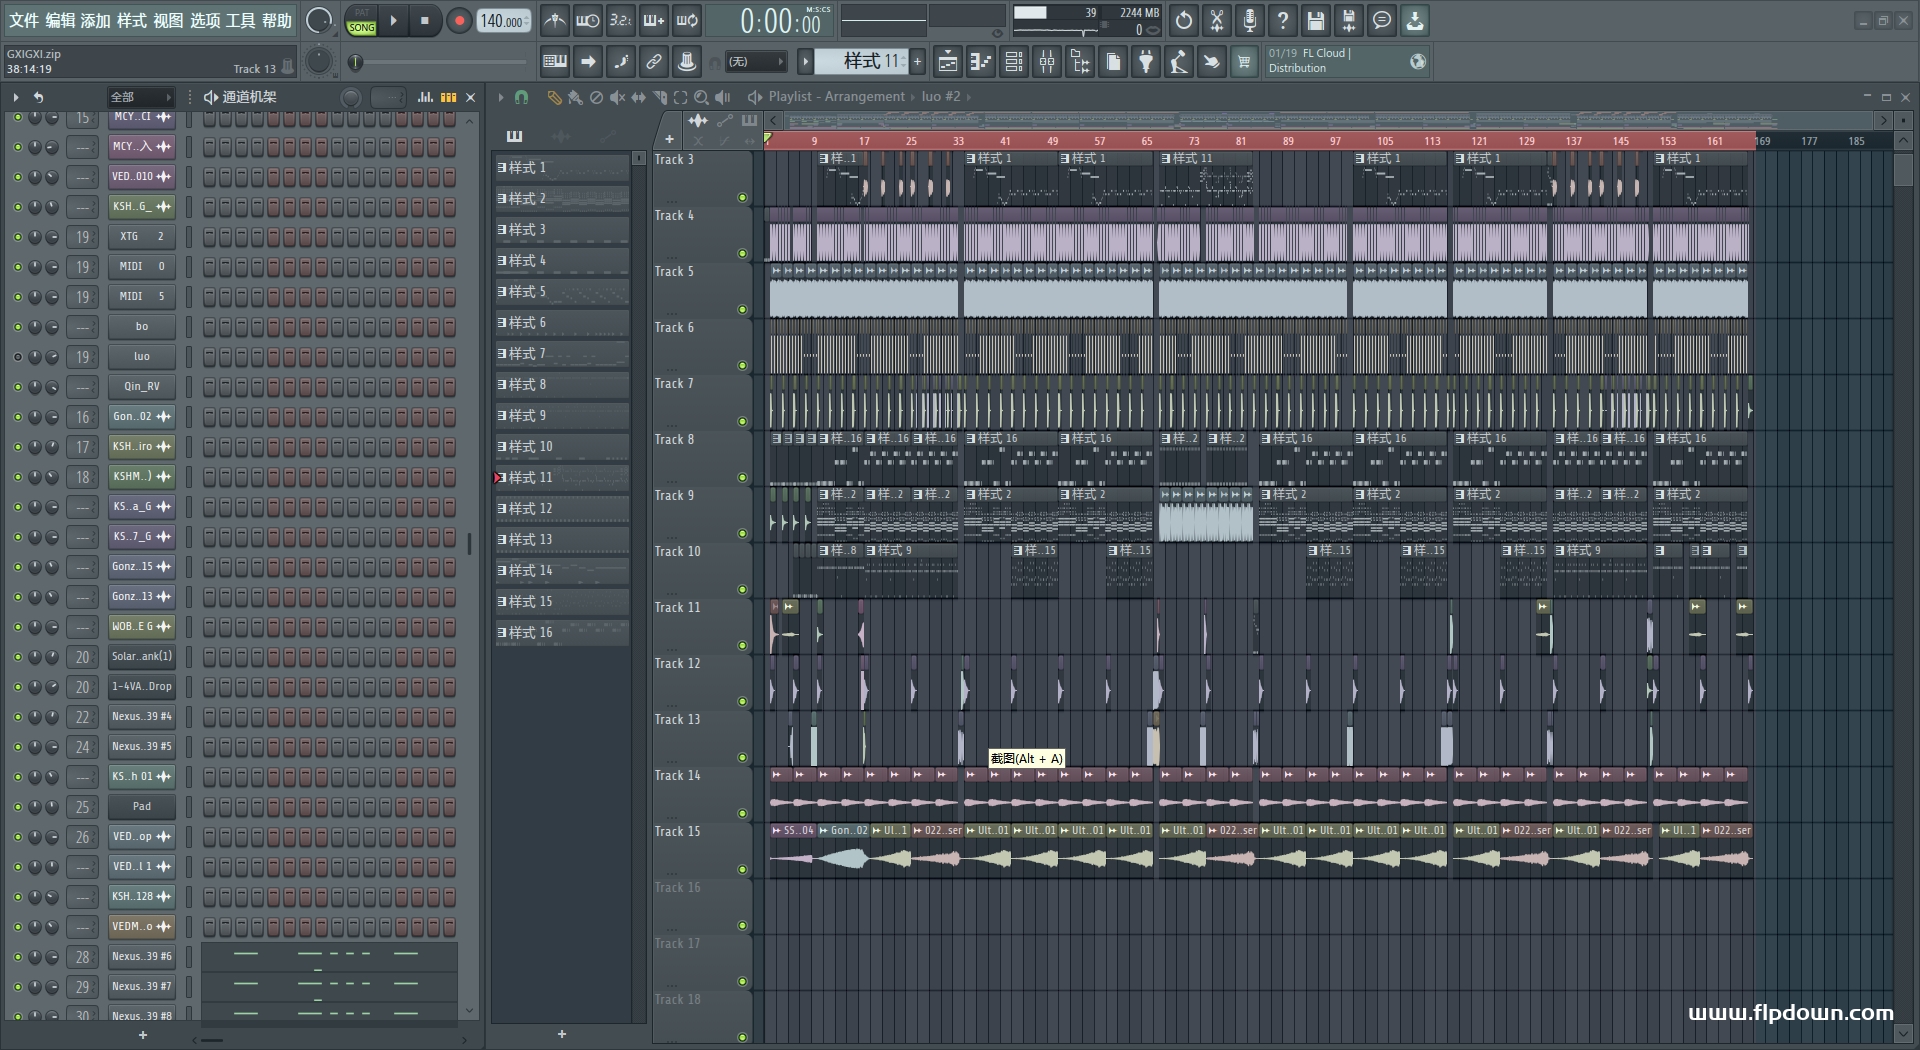Image resolution: width=1920 pixels, height=1050 pixels.
Task: Open the plugin database plug icon
Action: [x=1146, y=62]
